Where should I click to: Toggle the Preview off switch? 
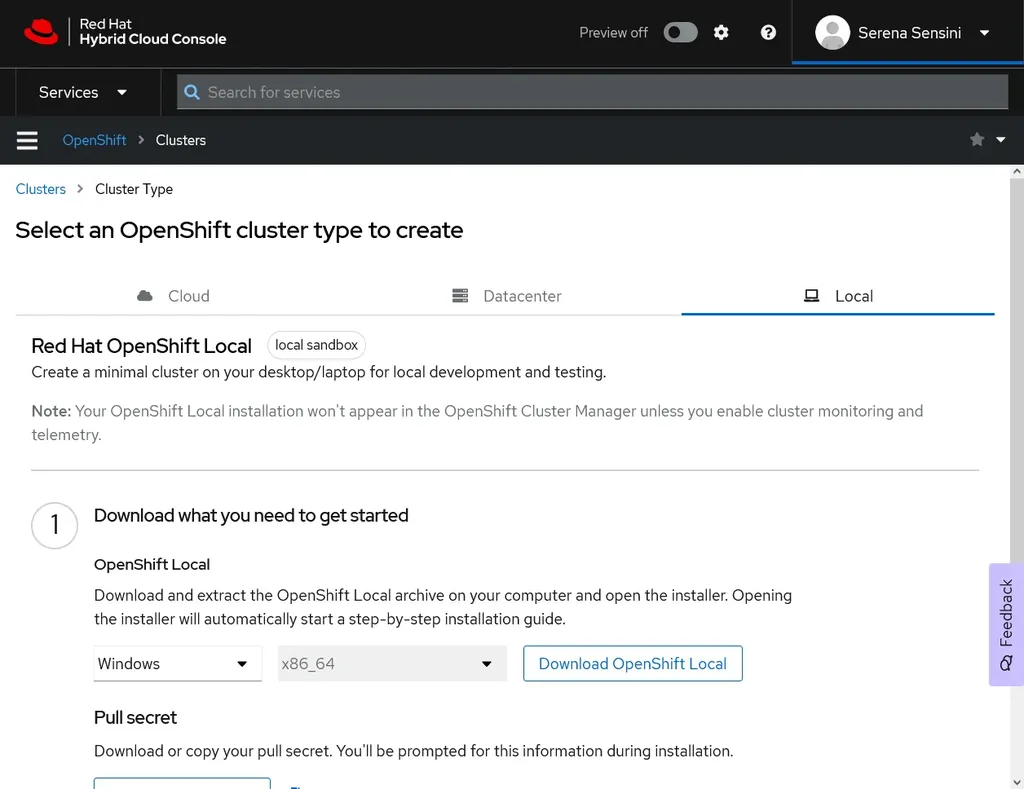[680, 33]
